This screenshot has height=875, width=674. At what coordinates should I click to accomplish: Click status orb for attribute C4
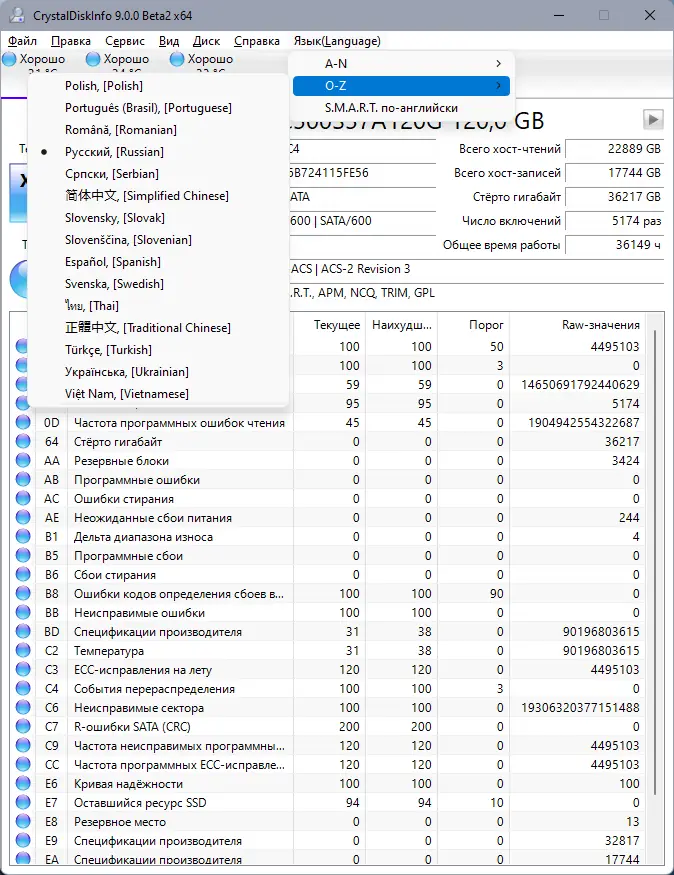point(23,688)
